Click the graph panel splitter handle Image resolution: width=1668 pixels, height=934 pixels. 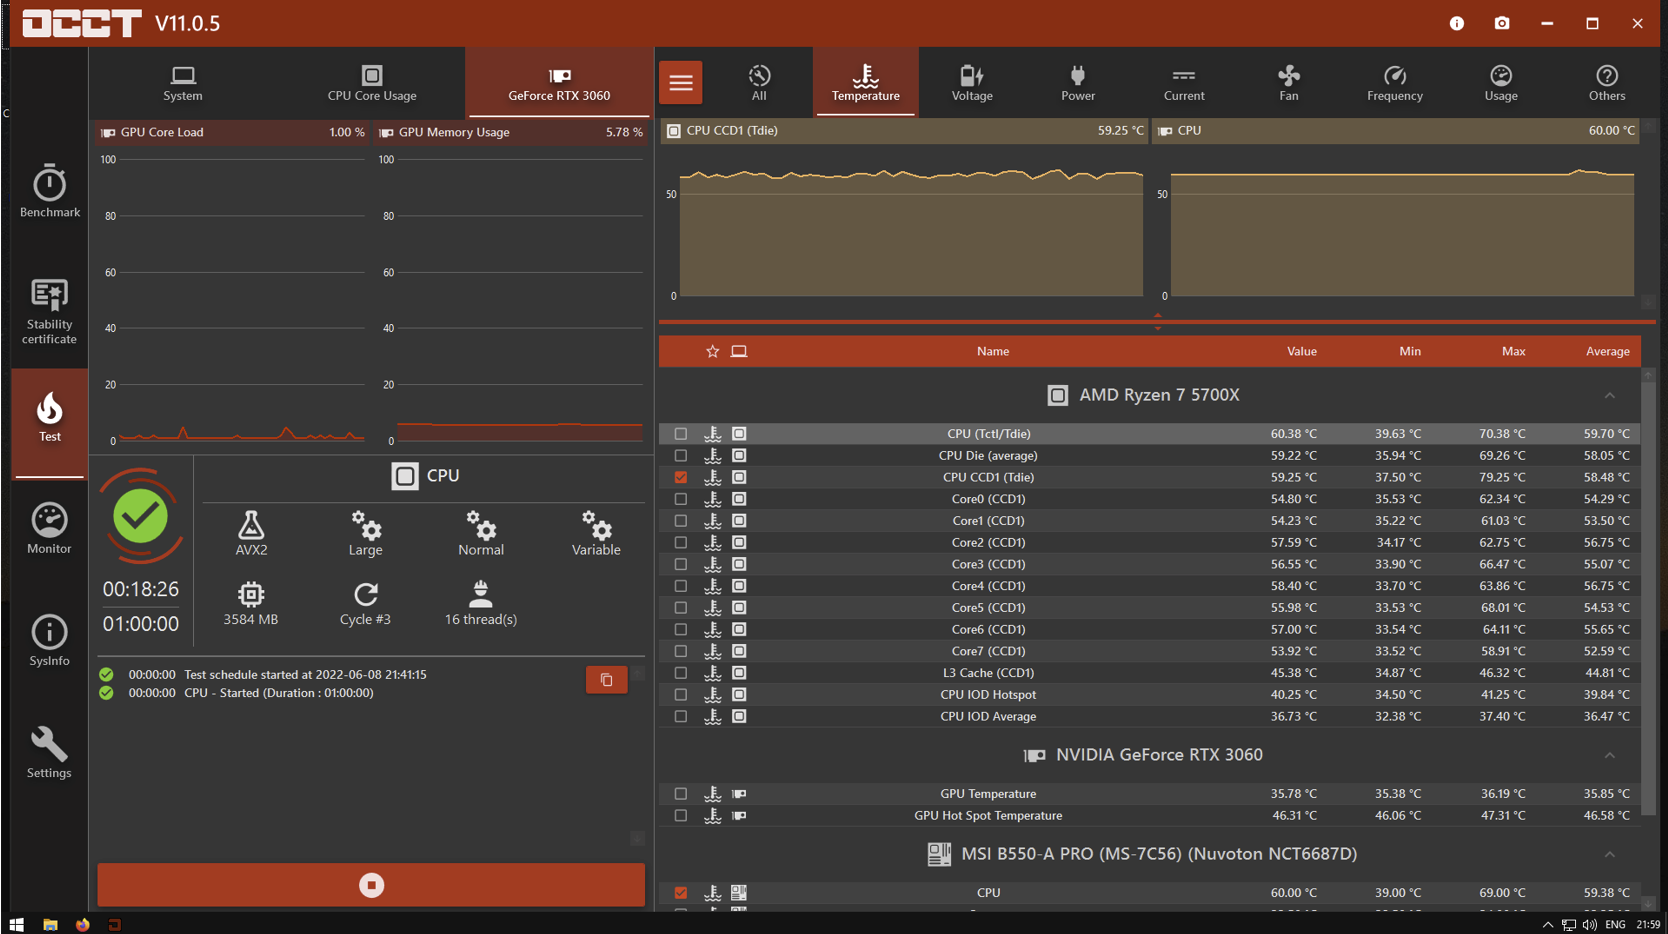pyautogui.click(x=1157, y=321)
